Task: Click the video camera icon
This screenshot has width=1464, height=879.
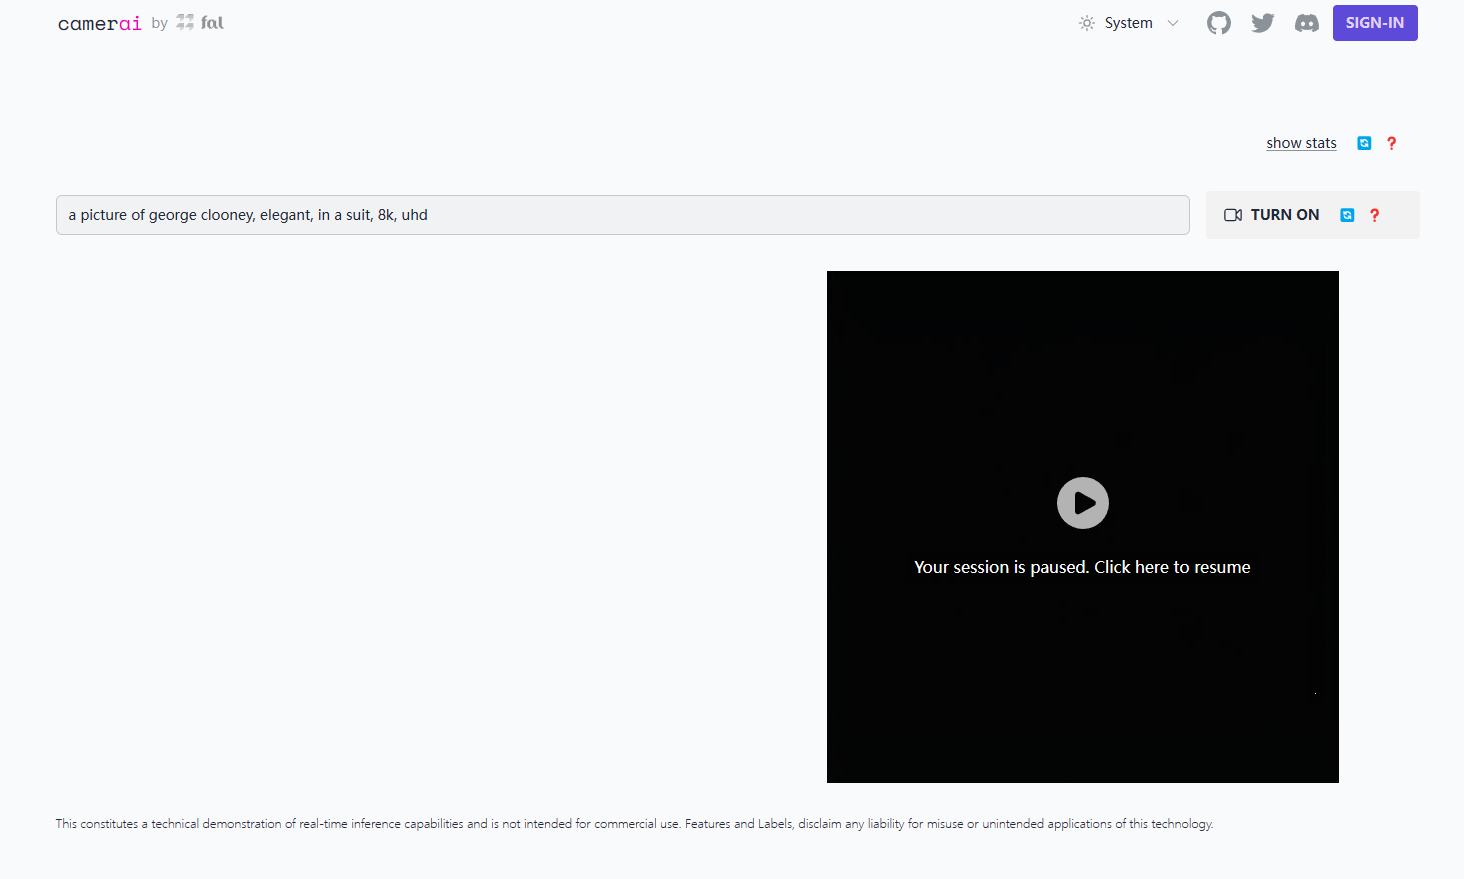Action: 1233,215
